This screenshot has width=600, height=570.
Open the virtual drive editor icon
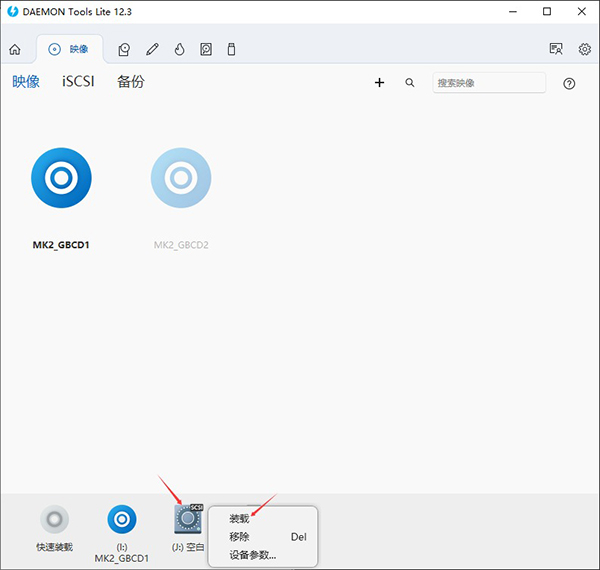click(125, 48)
